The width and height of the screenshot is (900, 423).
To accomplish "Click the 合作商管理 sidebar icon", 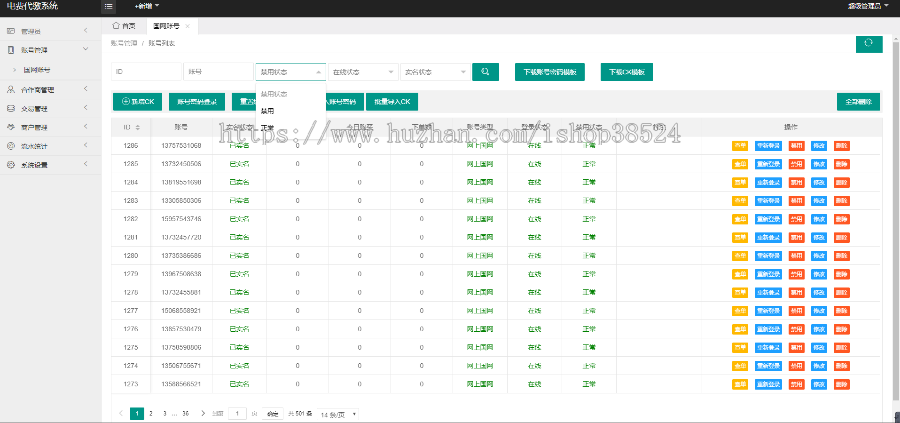I will 11,89.
